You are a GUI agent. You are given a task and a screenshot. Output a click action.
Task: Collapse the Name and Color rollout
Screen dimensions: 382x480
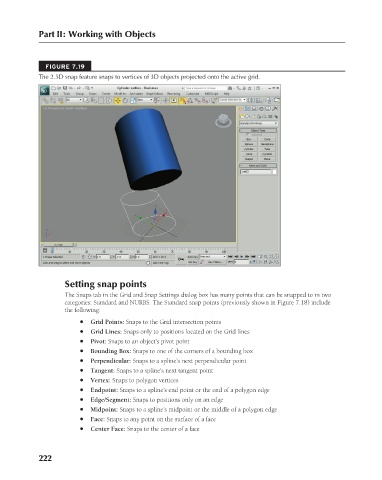258,166
